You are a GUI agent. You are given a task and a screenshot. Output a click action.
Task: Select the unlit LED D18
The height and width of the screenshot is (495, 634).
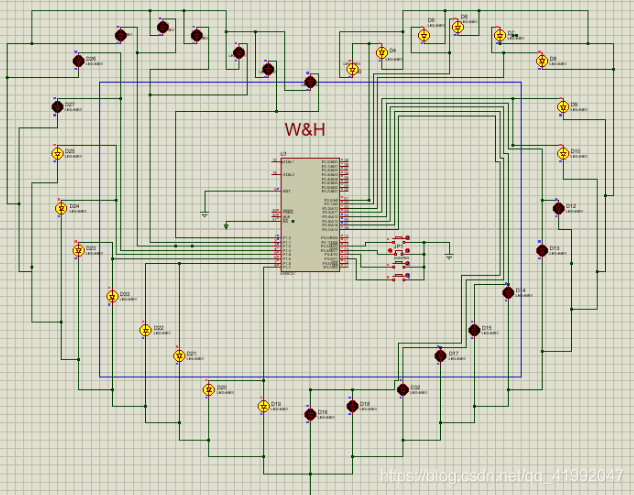tap(352, 406)
